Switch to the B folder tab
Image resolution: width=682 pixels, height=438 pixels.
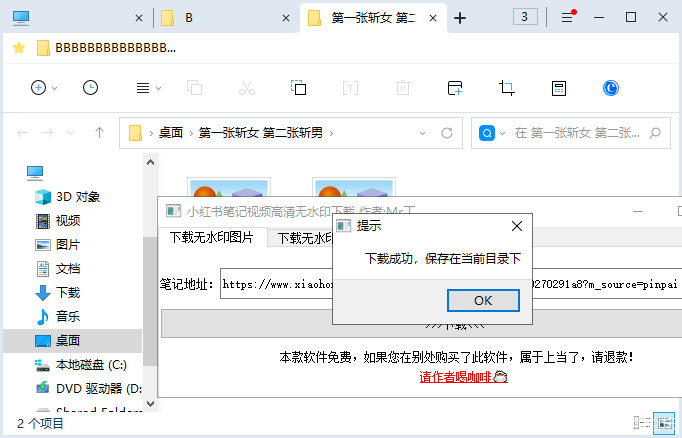coord(225,17)
